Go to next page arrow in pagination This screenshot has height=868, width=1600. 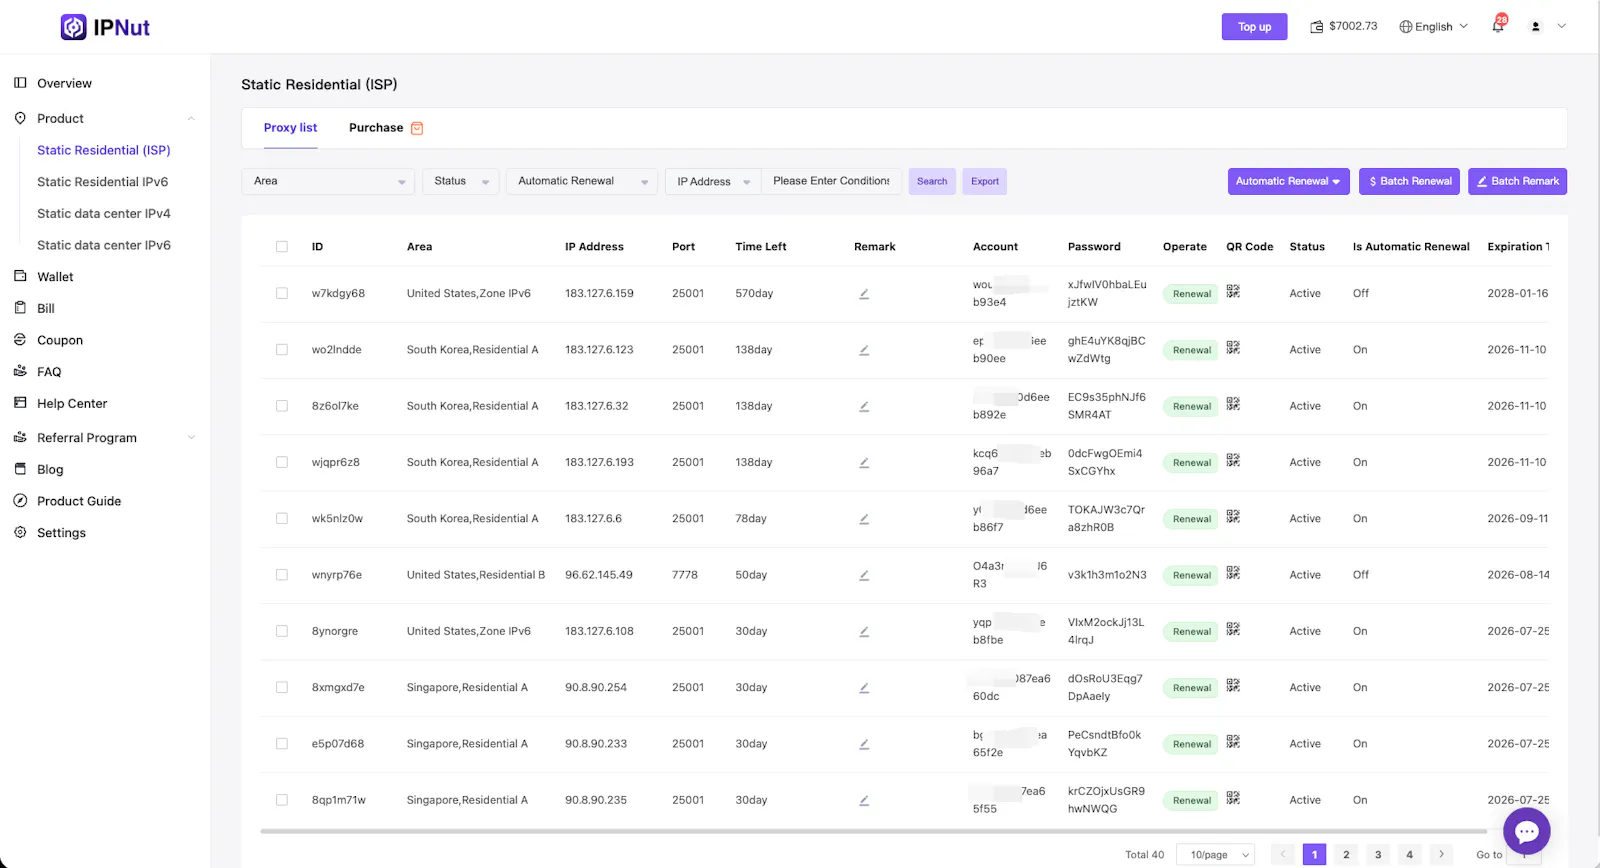click(1441, 855)
